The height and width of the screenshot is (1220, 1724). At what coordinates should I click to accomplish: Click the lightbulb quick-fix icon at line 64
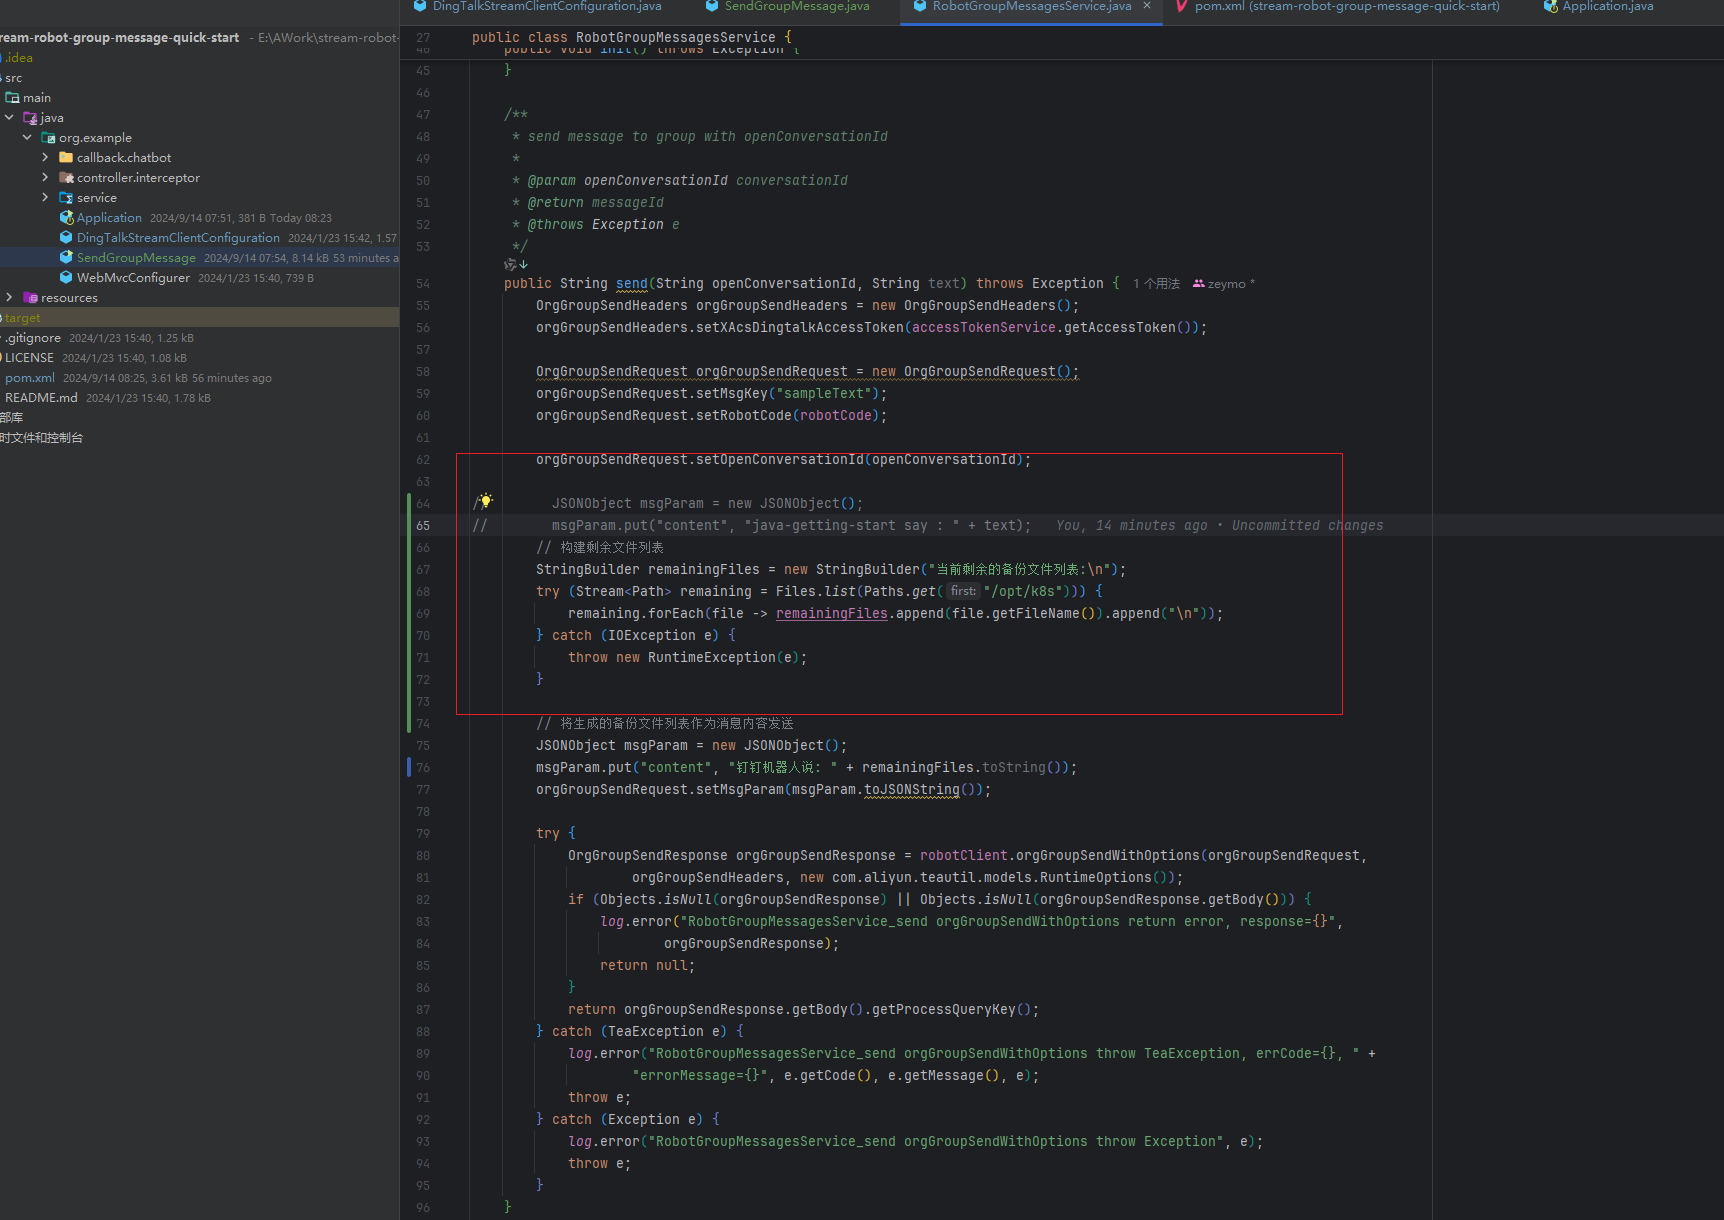[485, 500]
